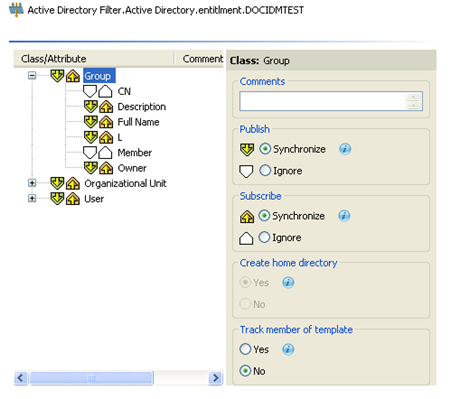Toggle the Member subscribe house icon

(x=105, y=153)
